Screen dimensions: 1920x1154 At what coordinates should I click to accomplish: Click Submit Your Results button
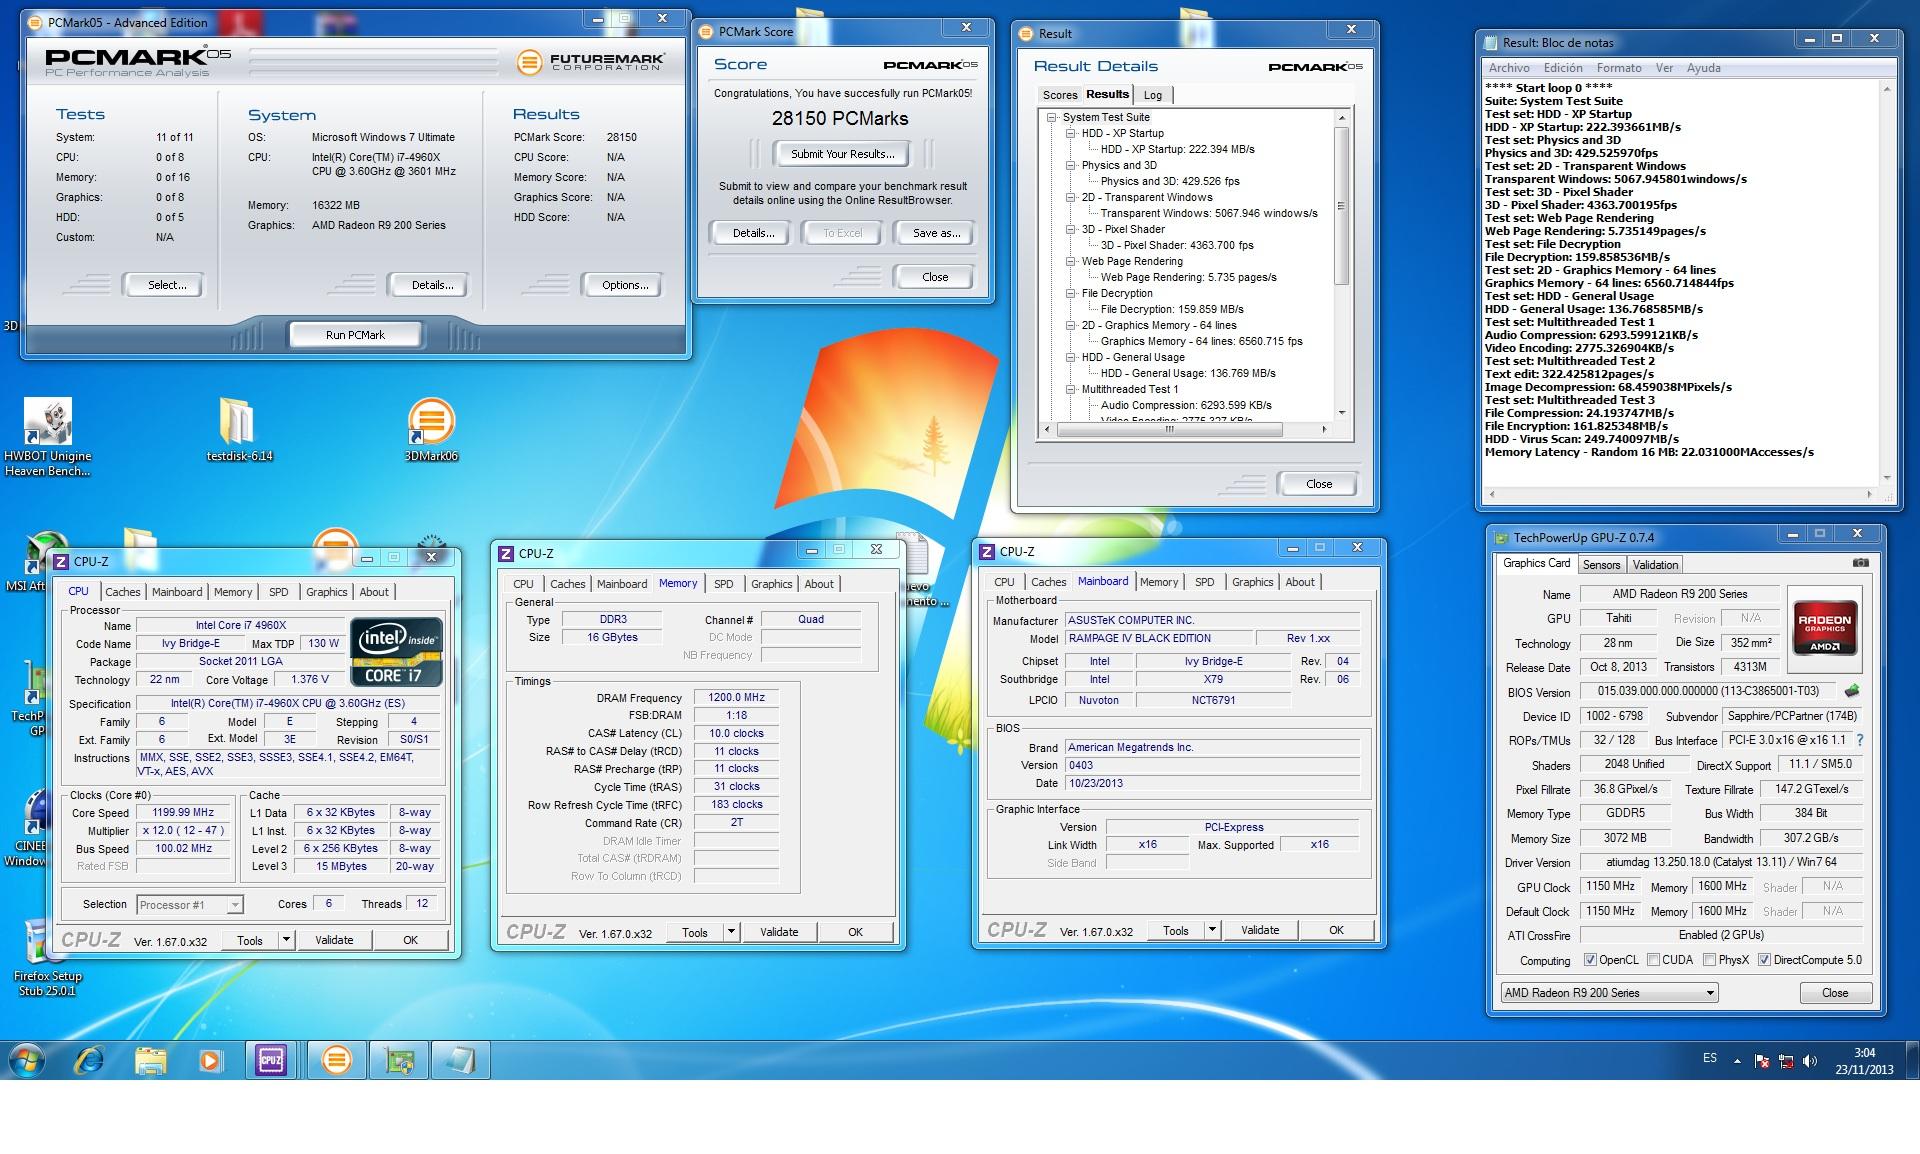click(842, 154)
